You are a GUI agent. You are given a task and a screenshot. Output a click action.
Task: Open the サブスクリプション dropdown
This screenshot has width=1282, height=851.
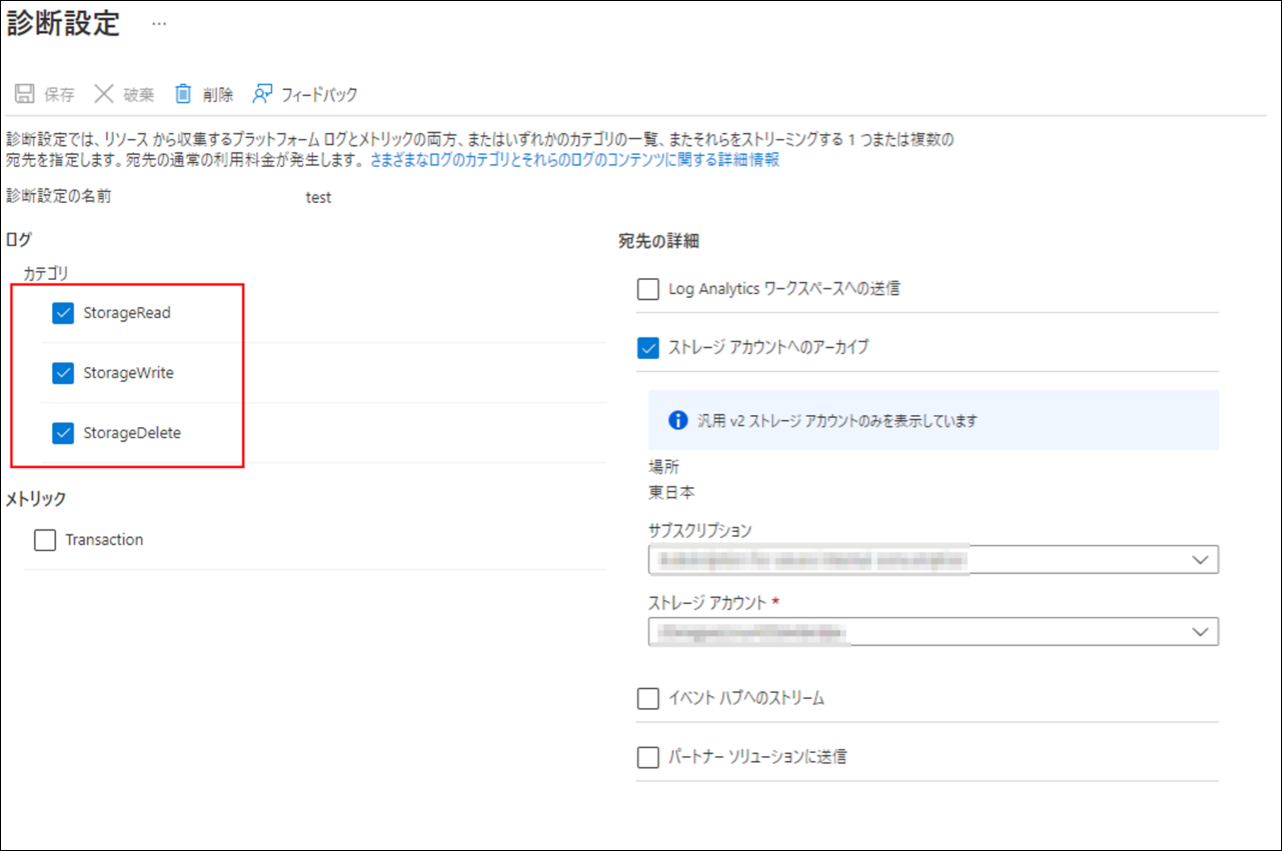click(1199, 559)
